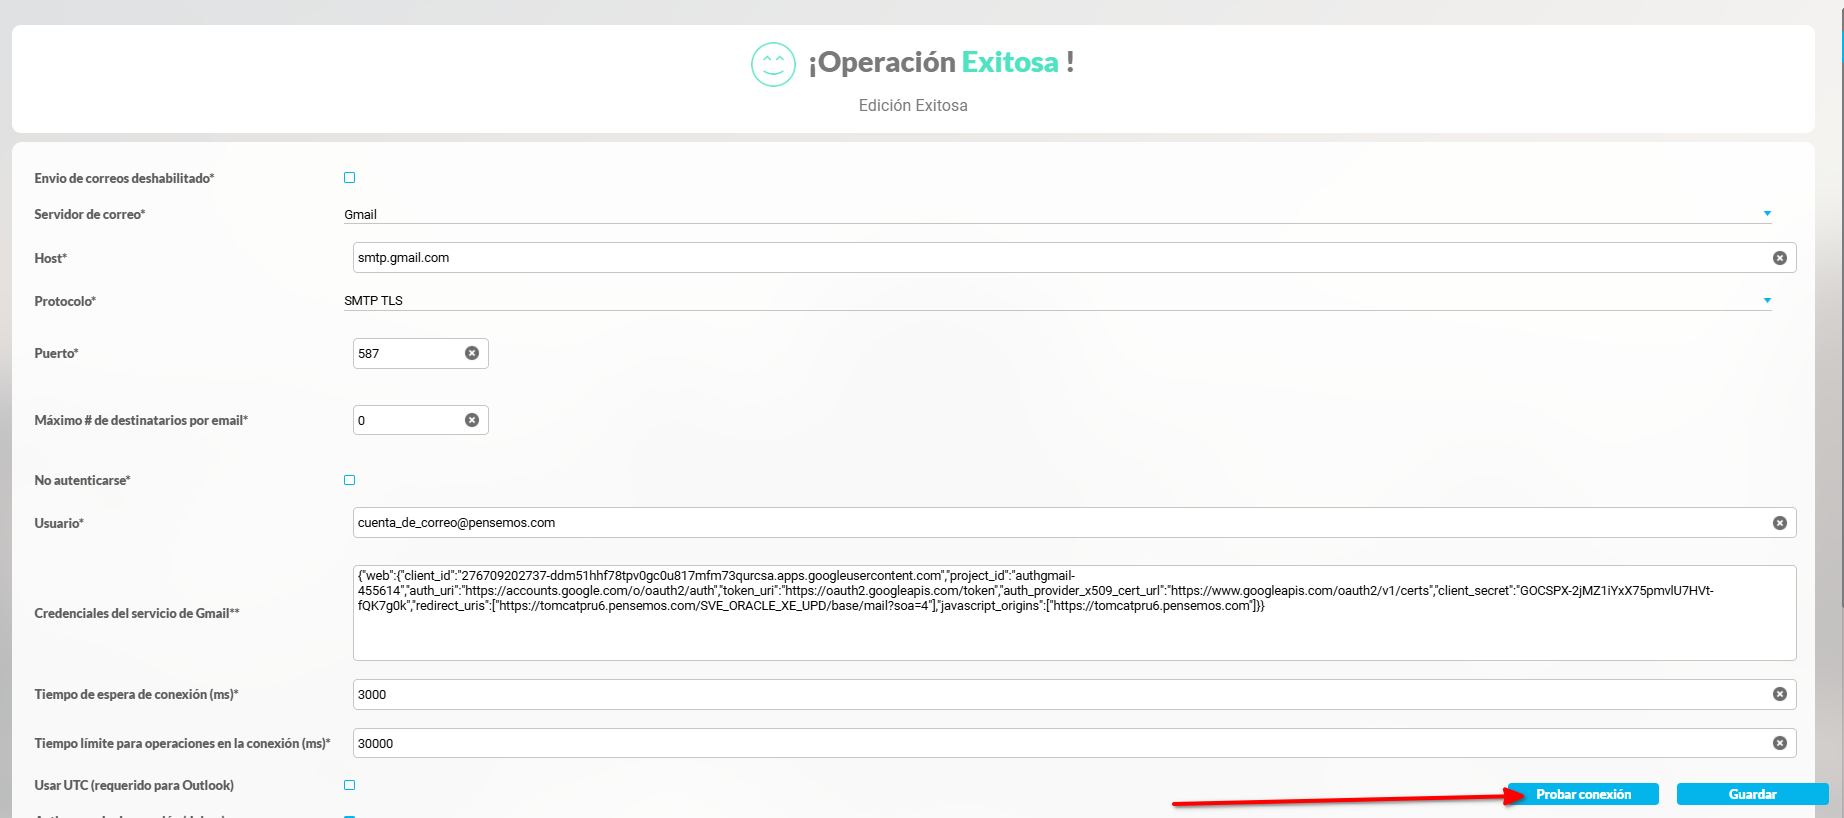Enable the Envio de correos deshabilitado checkbox

[x=350, y=178]
